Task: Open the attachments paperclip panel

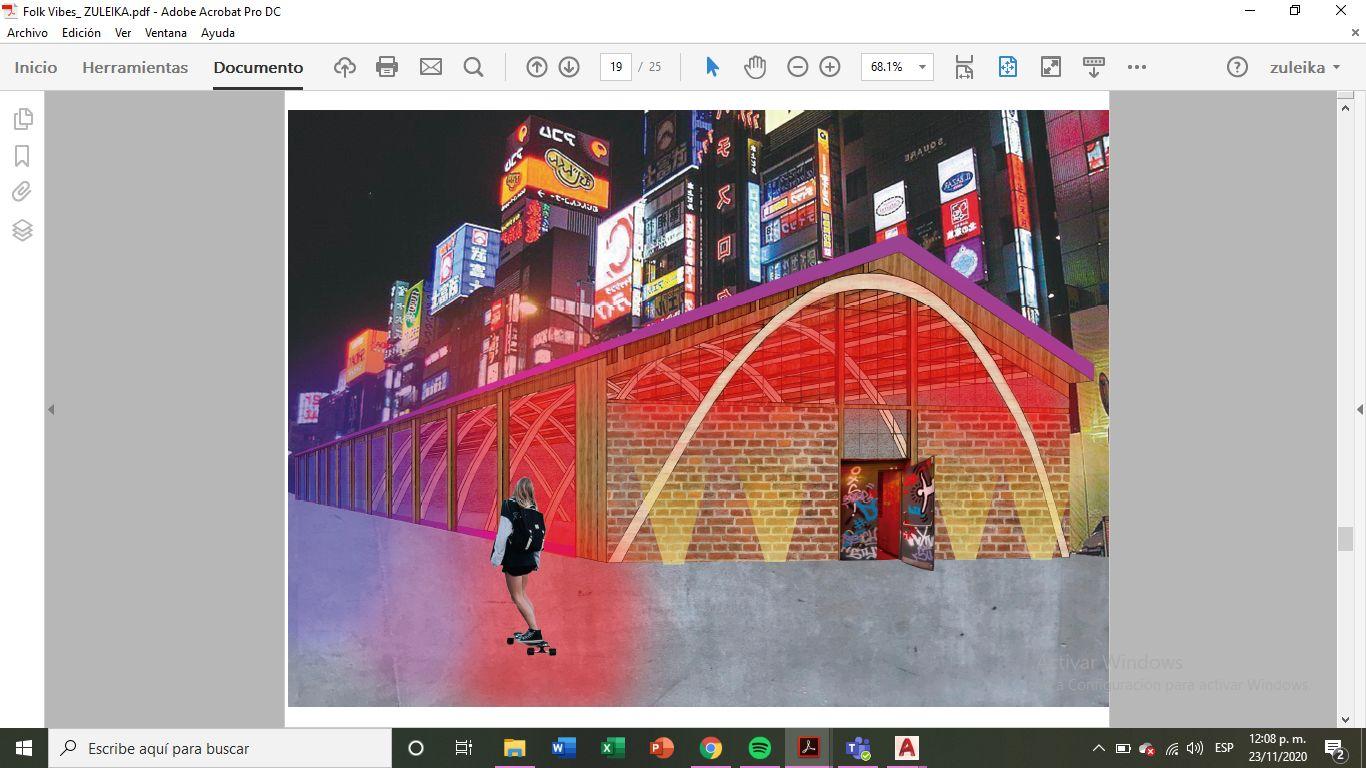Action: [22, 192]
